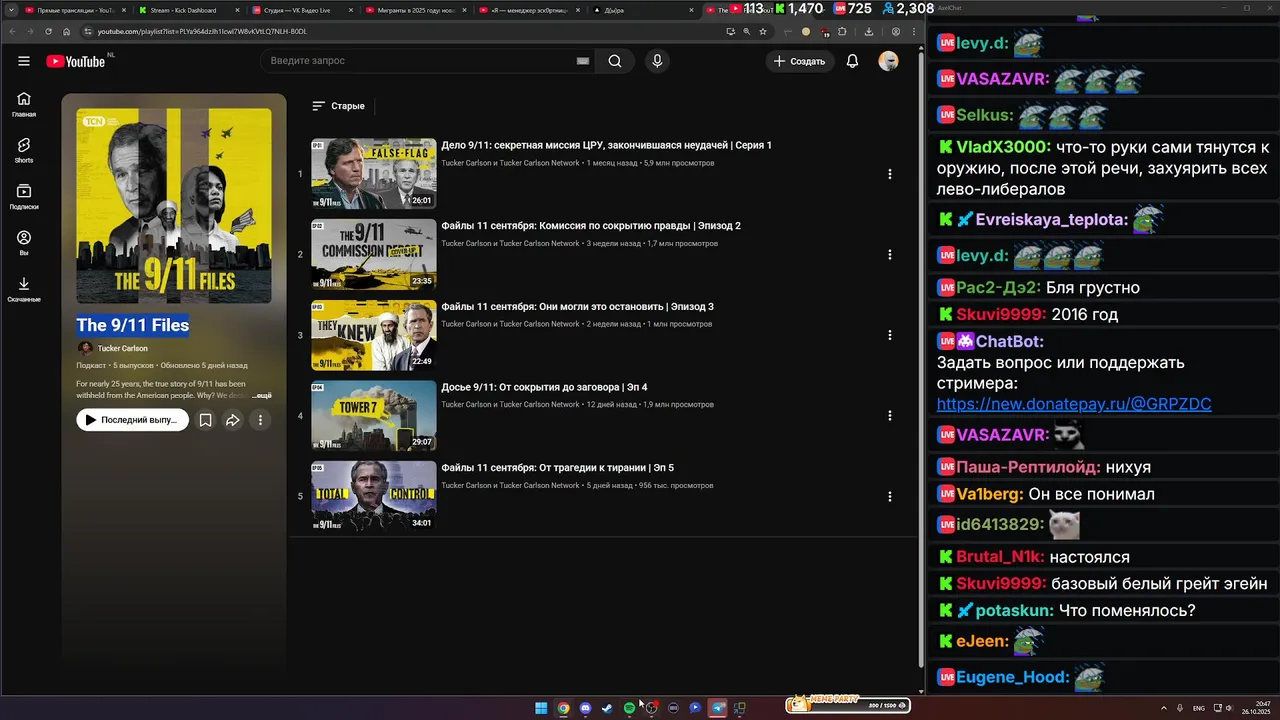Open Дело 9/11 Серия 1 video title
This screenshot has width=1280, height=720.
coord(606,145)
